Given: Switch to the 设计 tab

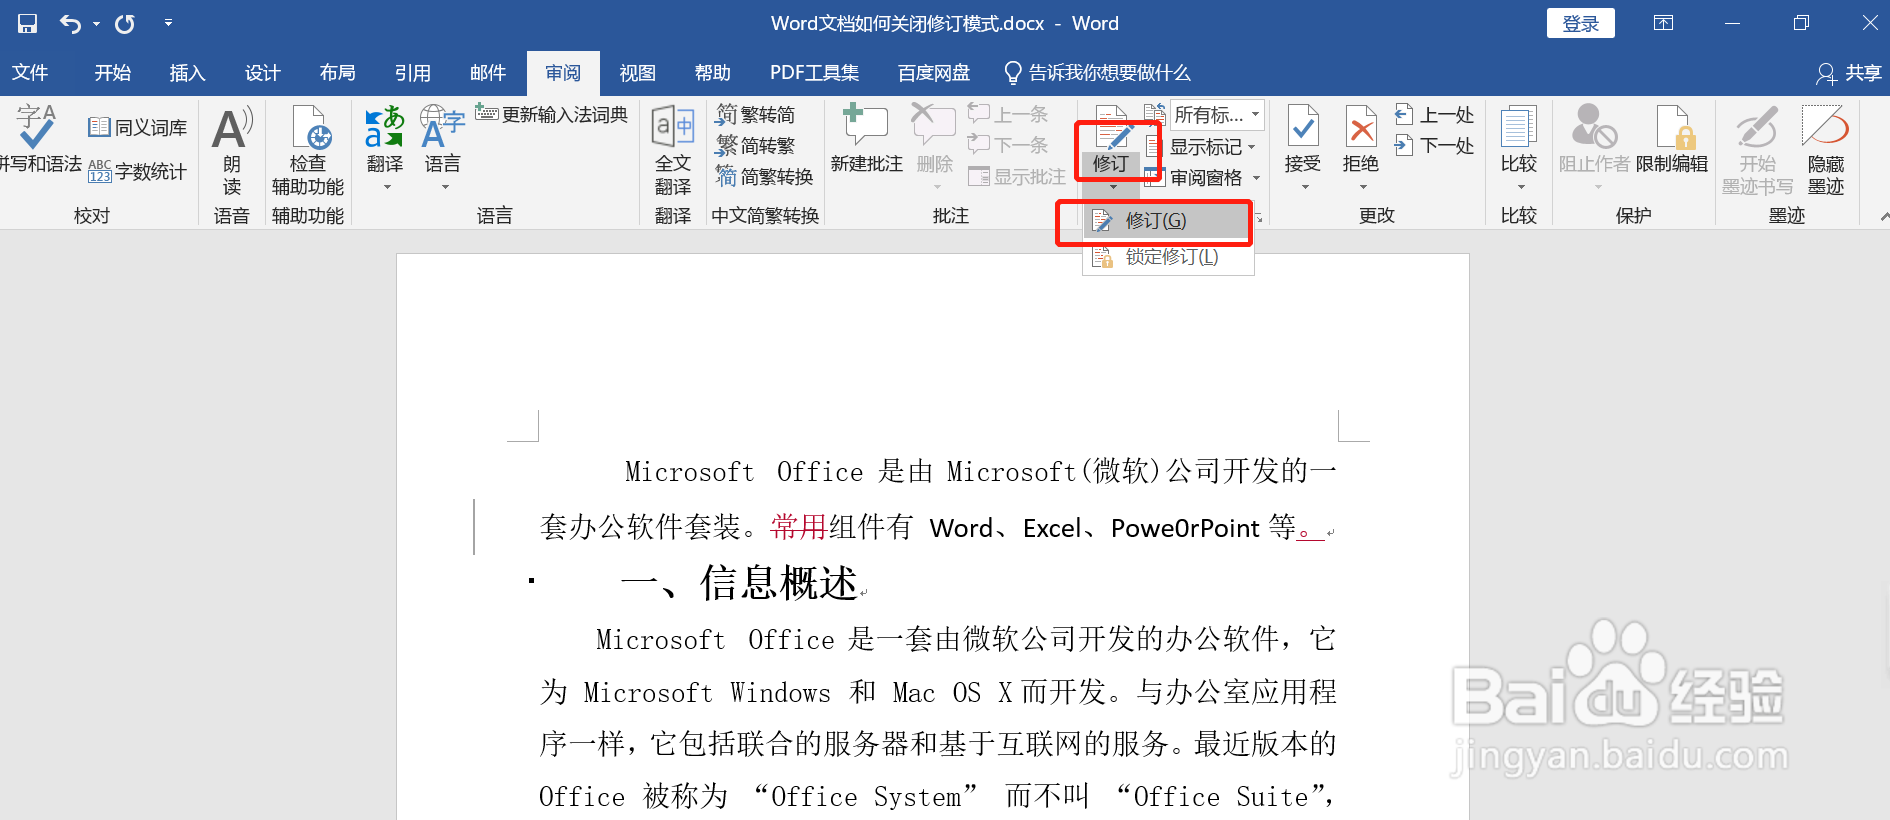Looking at the screenshot, I should pos(262,73).
